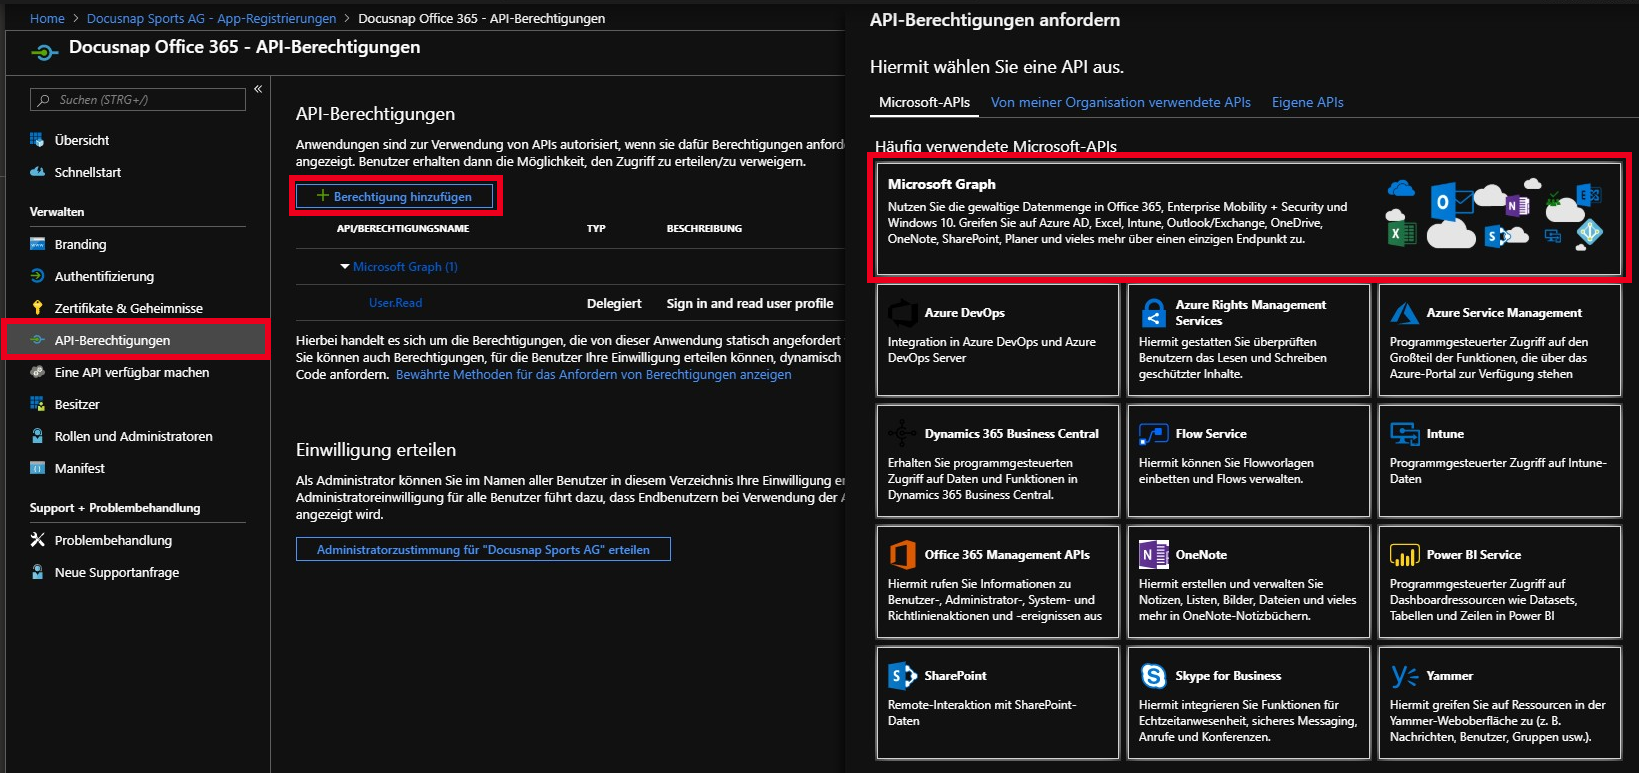
Task: Click the Manifest icon
Action: [x=37, y=468]
